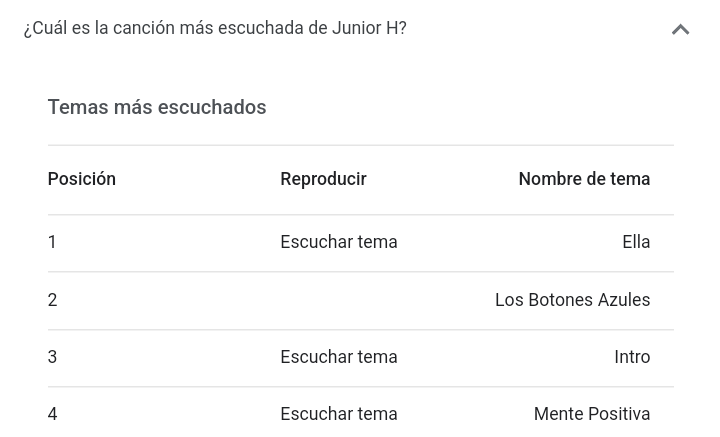Screen dimensions: 720x437
Task: Play 'Escuchar tema' for Mente Positiva
Action: (339, 414)
